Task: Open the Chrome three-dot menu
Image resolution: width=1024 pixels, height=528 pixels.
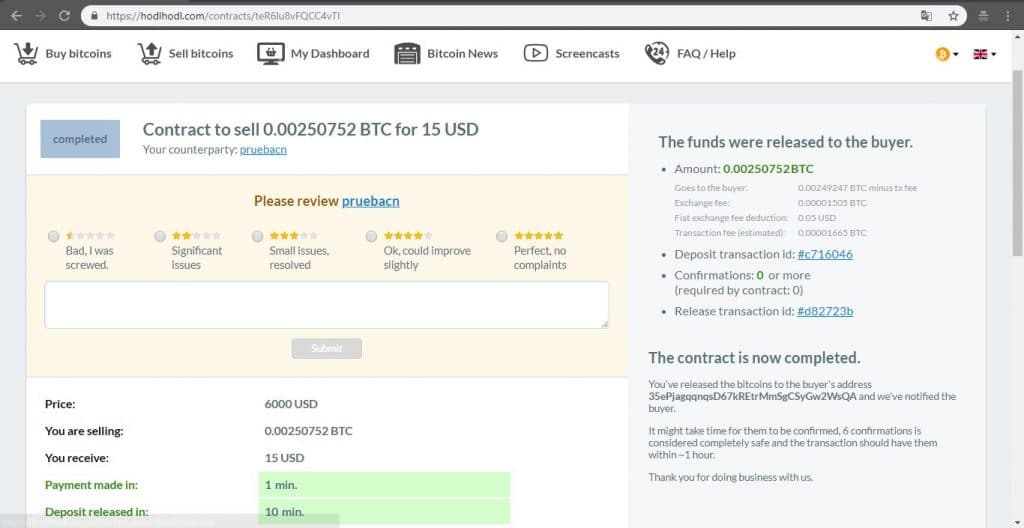Action: pyautogui.click(x=1008, y=16)
